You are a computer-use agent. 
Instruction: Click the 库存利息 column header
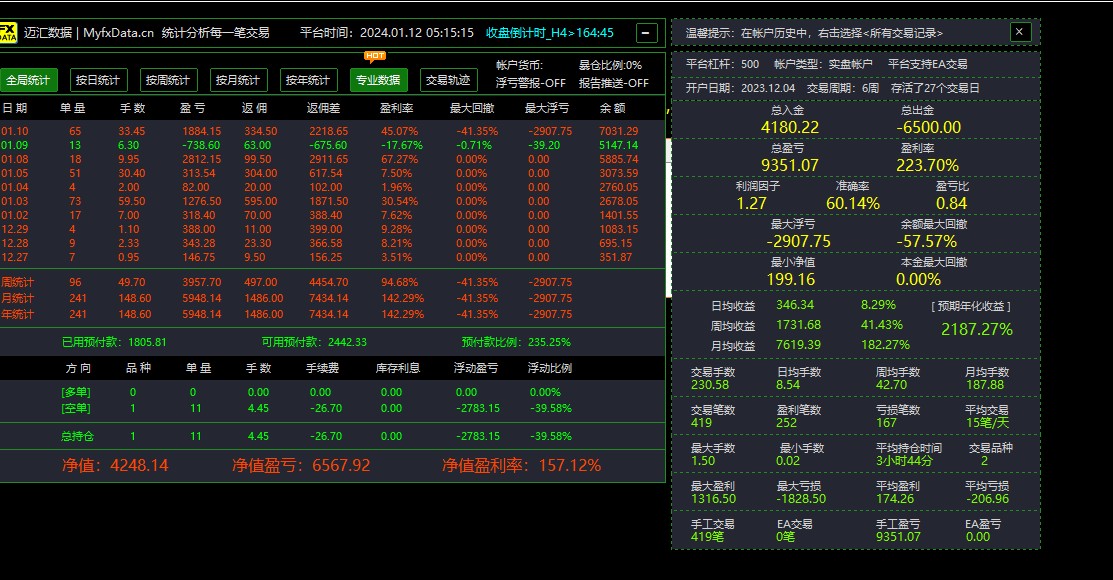pyautogui.click(x=398, y=368)
